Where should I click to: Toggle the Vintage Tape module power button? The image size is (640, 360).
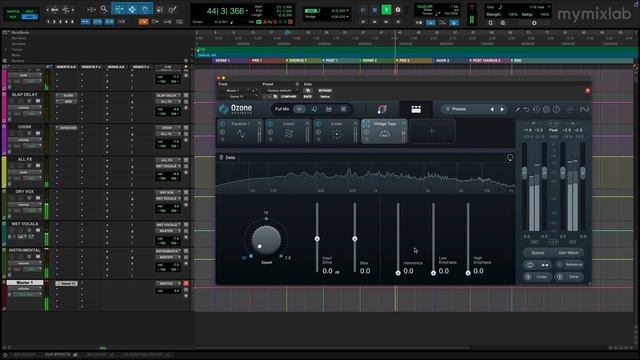coord(366,124)
